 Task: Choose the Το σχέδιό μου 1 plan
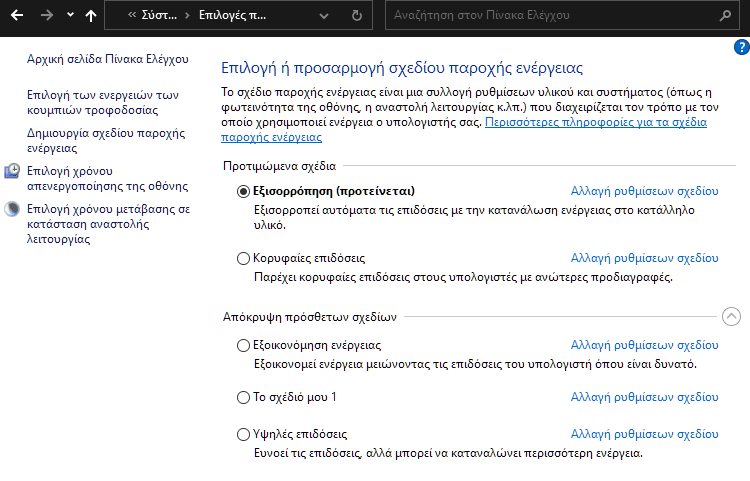[243, 398]
